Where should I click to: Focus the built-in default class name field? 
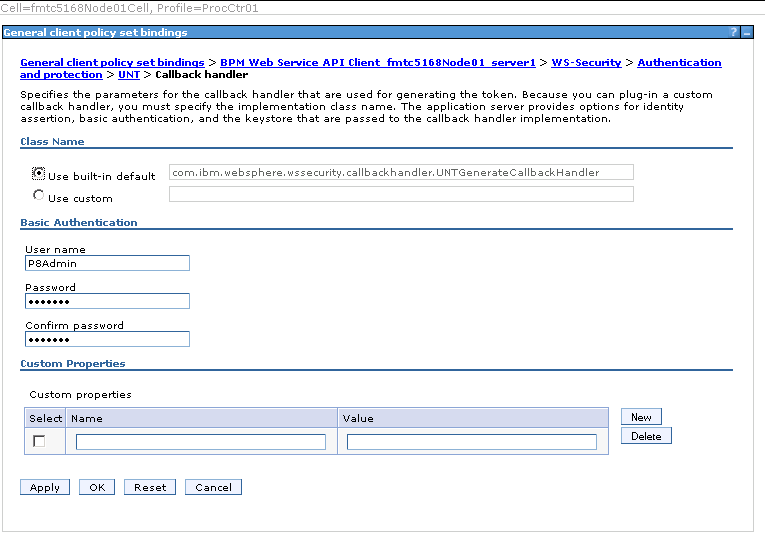401,172
